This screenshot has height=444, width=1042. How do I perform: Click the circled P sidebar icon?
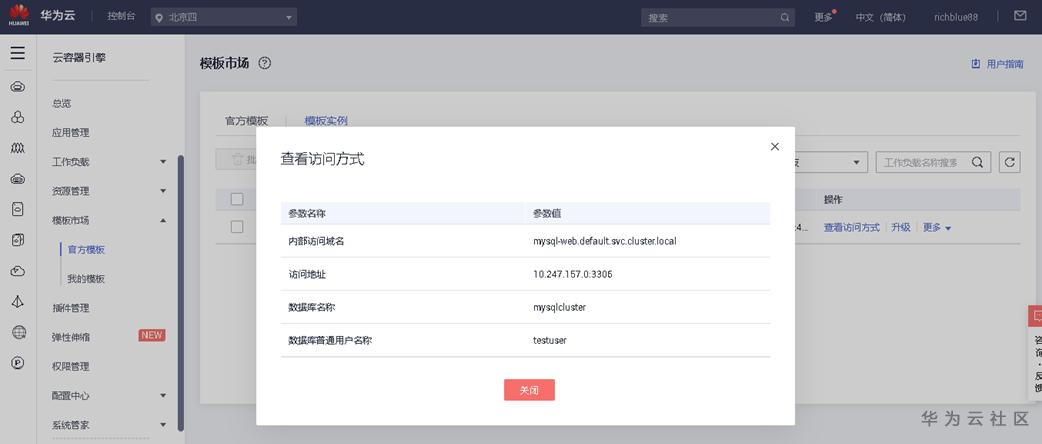(x=18, y=363)
